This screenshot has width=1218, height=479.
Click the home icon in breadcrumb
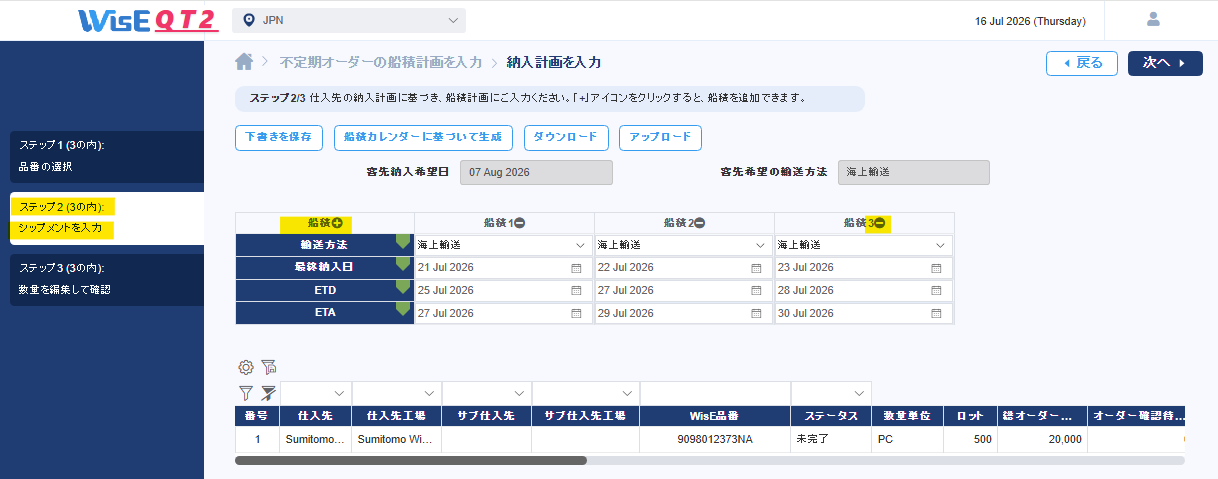click(244, 62)
